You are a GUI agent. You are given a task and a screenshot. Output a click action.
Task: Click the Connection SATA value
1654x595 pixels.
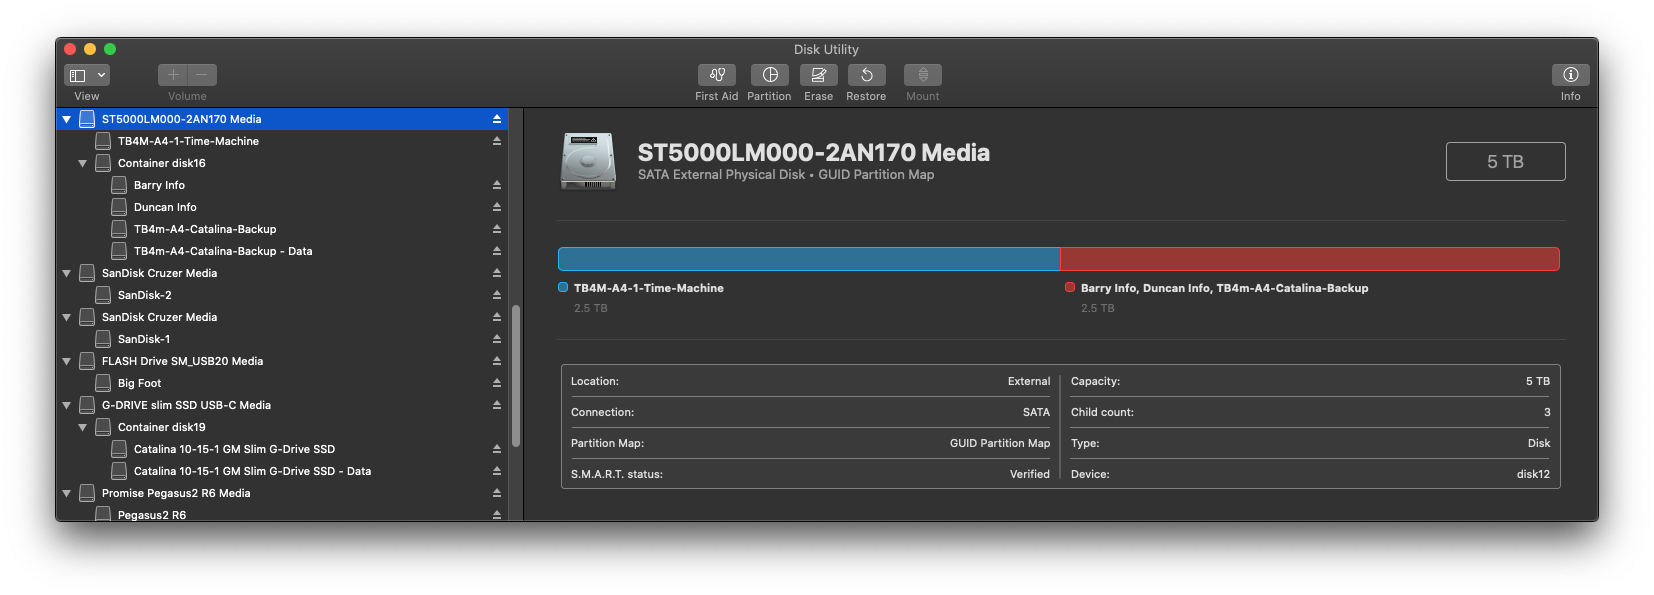tap(1036, 412)
